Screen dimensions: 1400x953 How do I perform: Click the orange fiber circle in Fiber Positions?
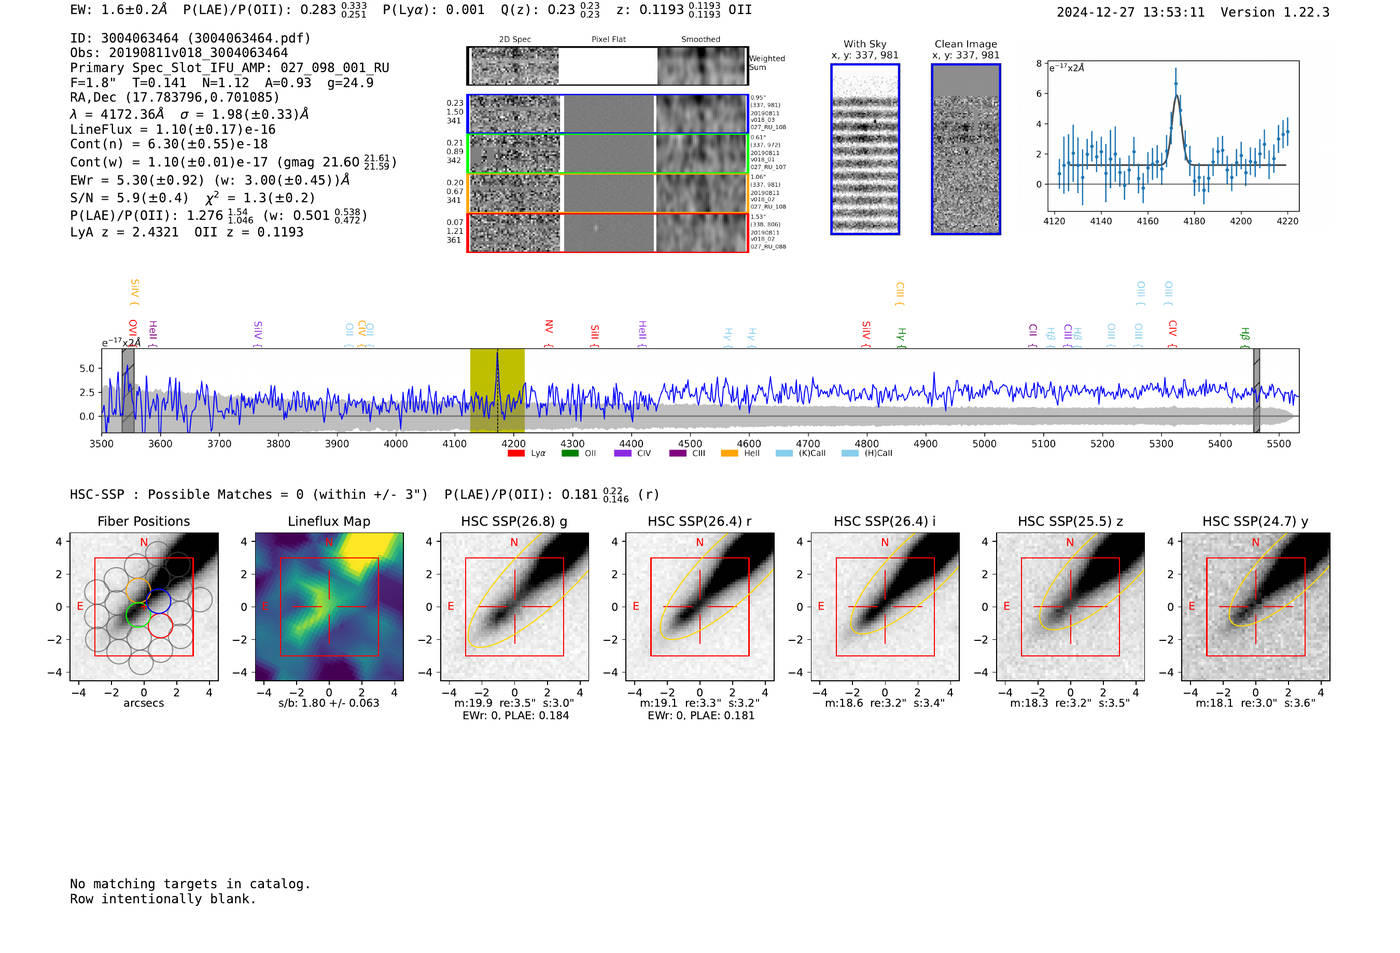(138, 588)
